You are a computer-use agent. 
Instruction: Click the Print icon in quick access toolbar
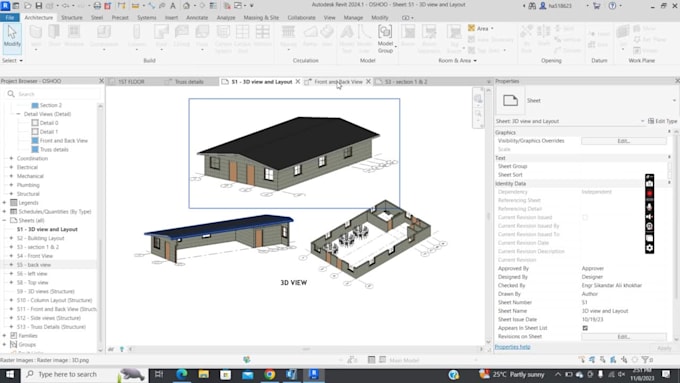click(x=97, y=6)
